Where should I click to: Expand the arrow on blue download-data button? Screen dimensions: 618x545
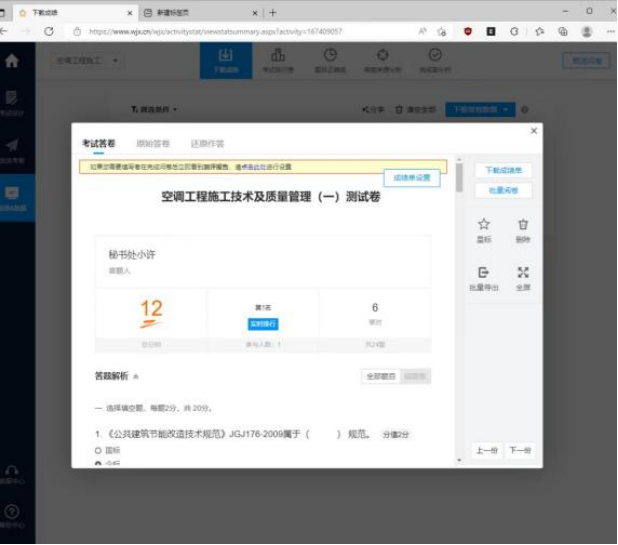tap(506, 110)
